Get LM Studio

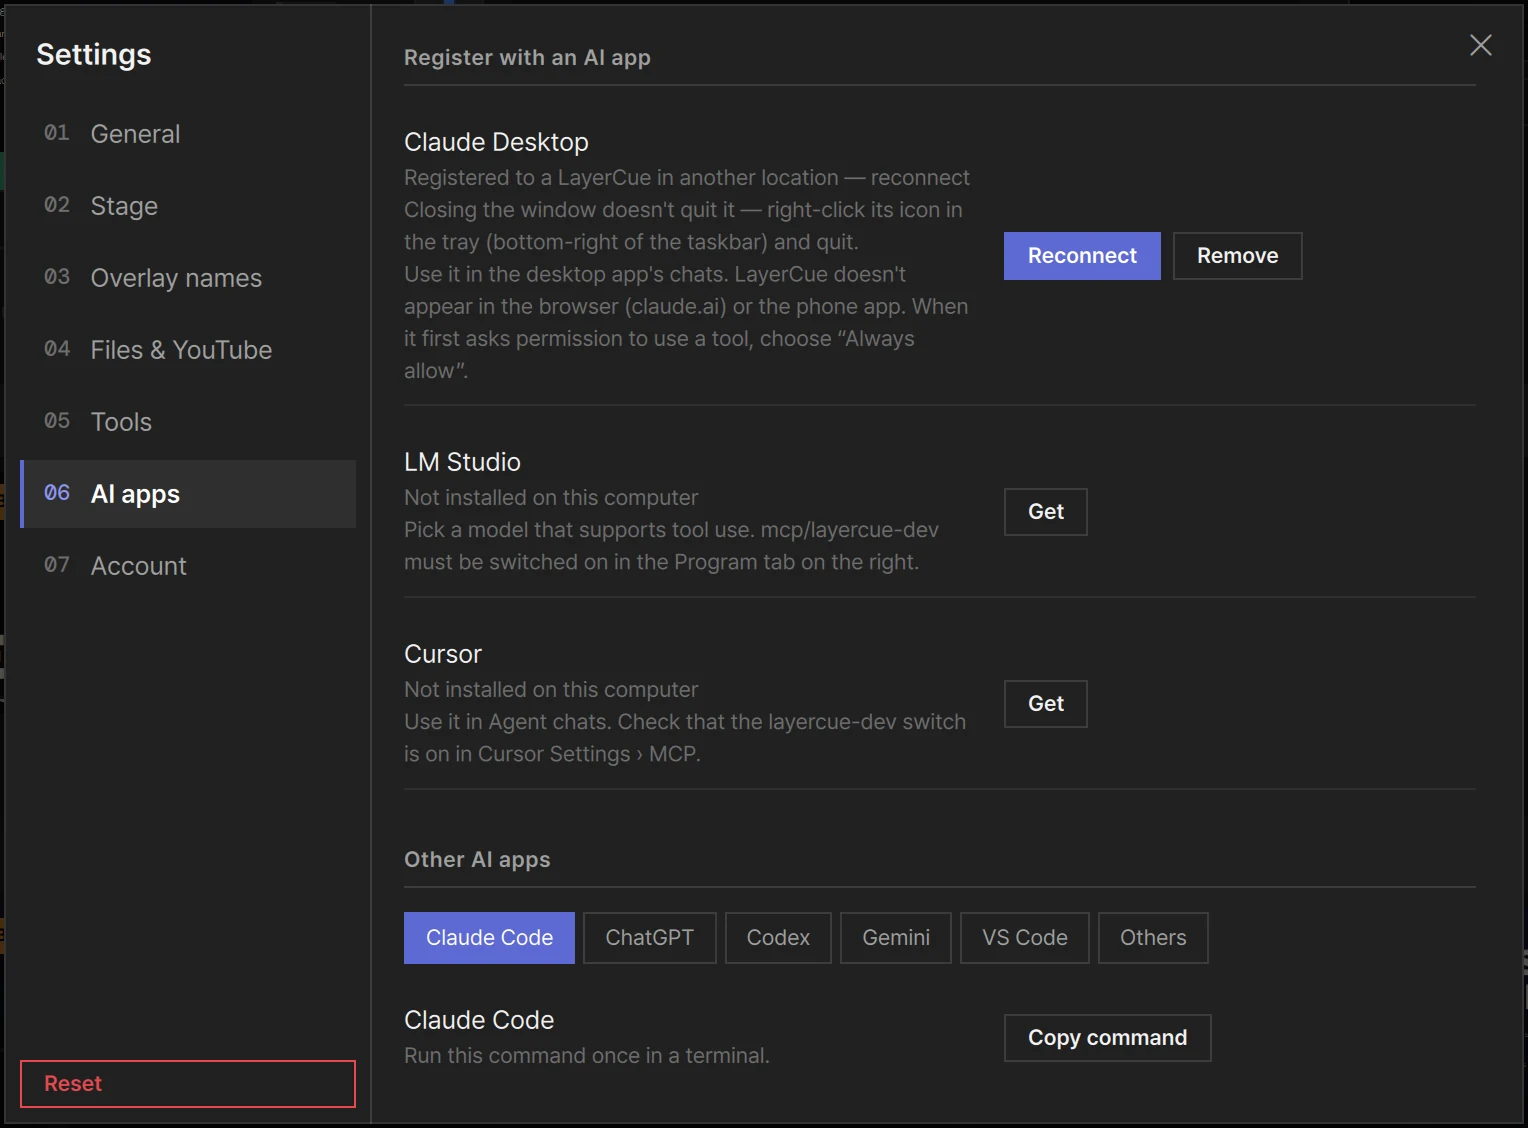point(1045,512)
